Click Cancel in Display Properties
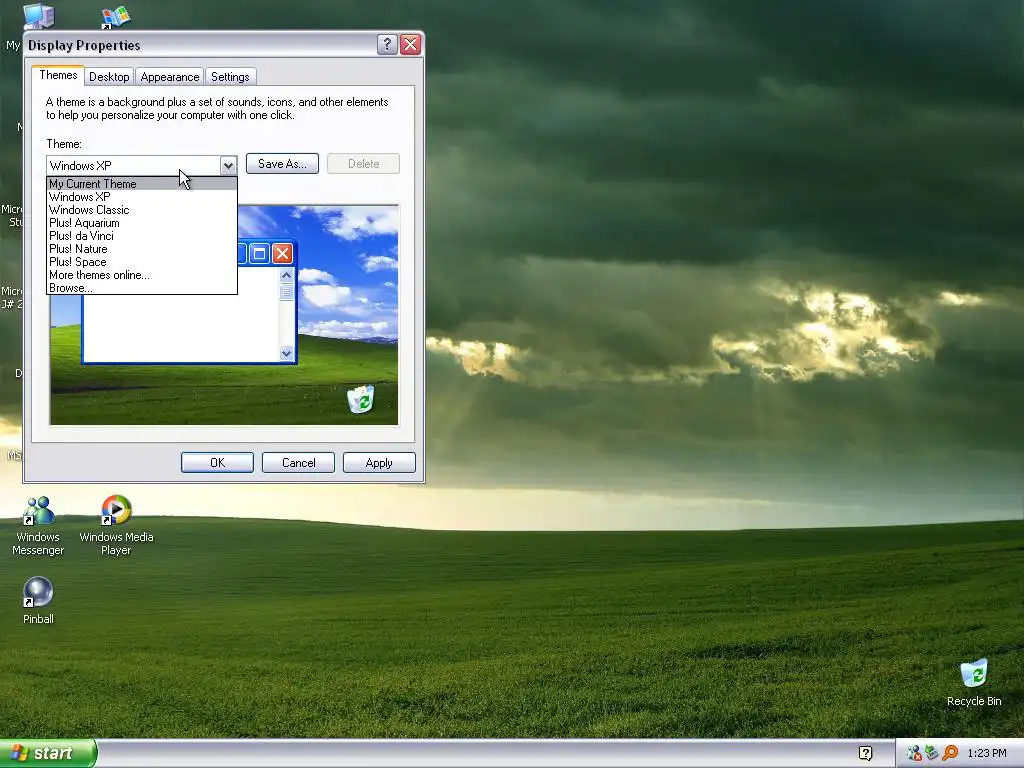The width and height of the screenshot is (1024, 768). click(298, 462)
